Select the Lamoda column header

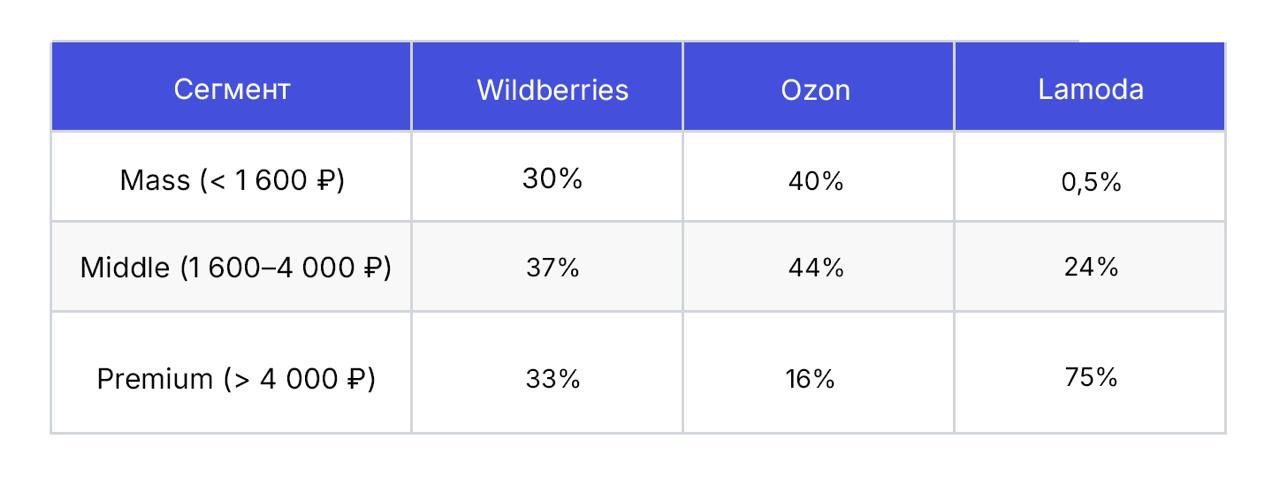(x=1090, y=90)
